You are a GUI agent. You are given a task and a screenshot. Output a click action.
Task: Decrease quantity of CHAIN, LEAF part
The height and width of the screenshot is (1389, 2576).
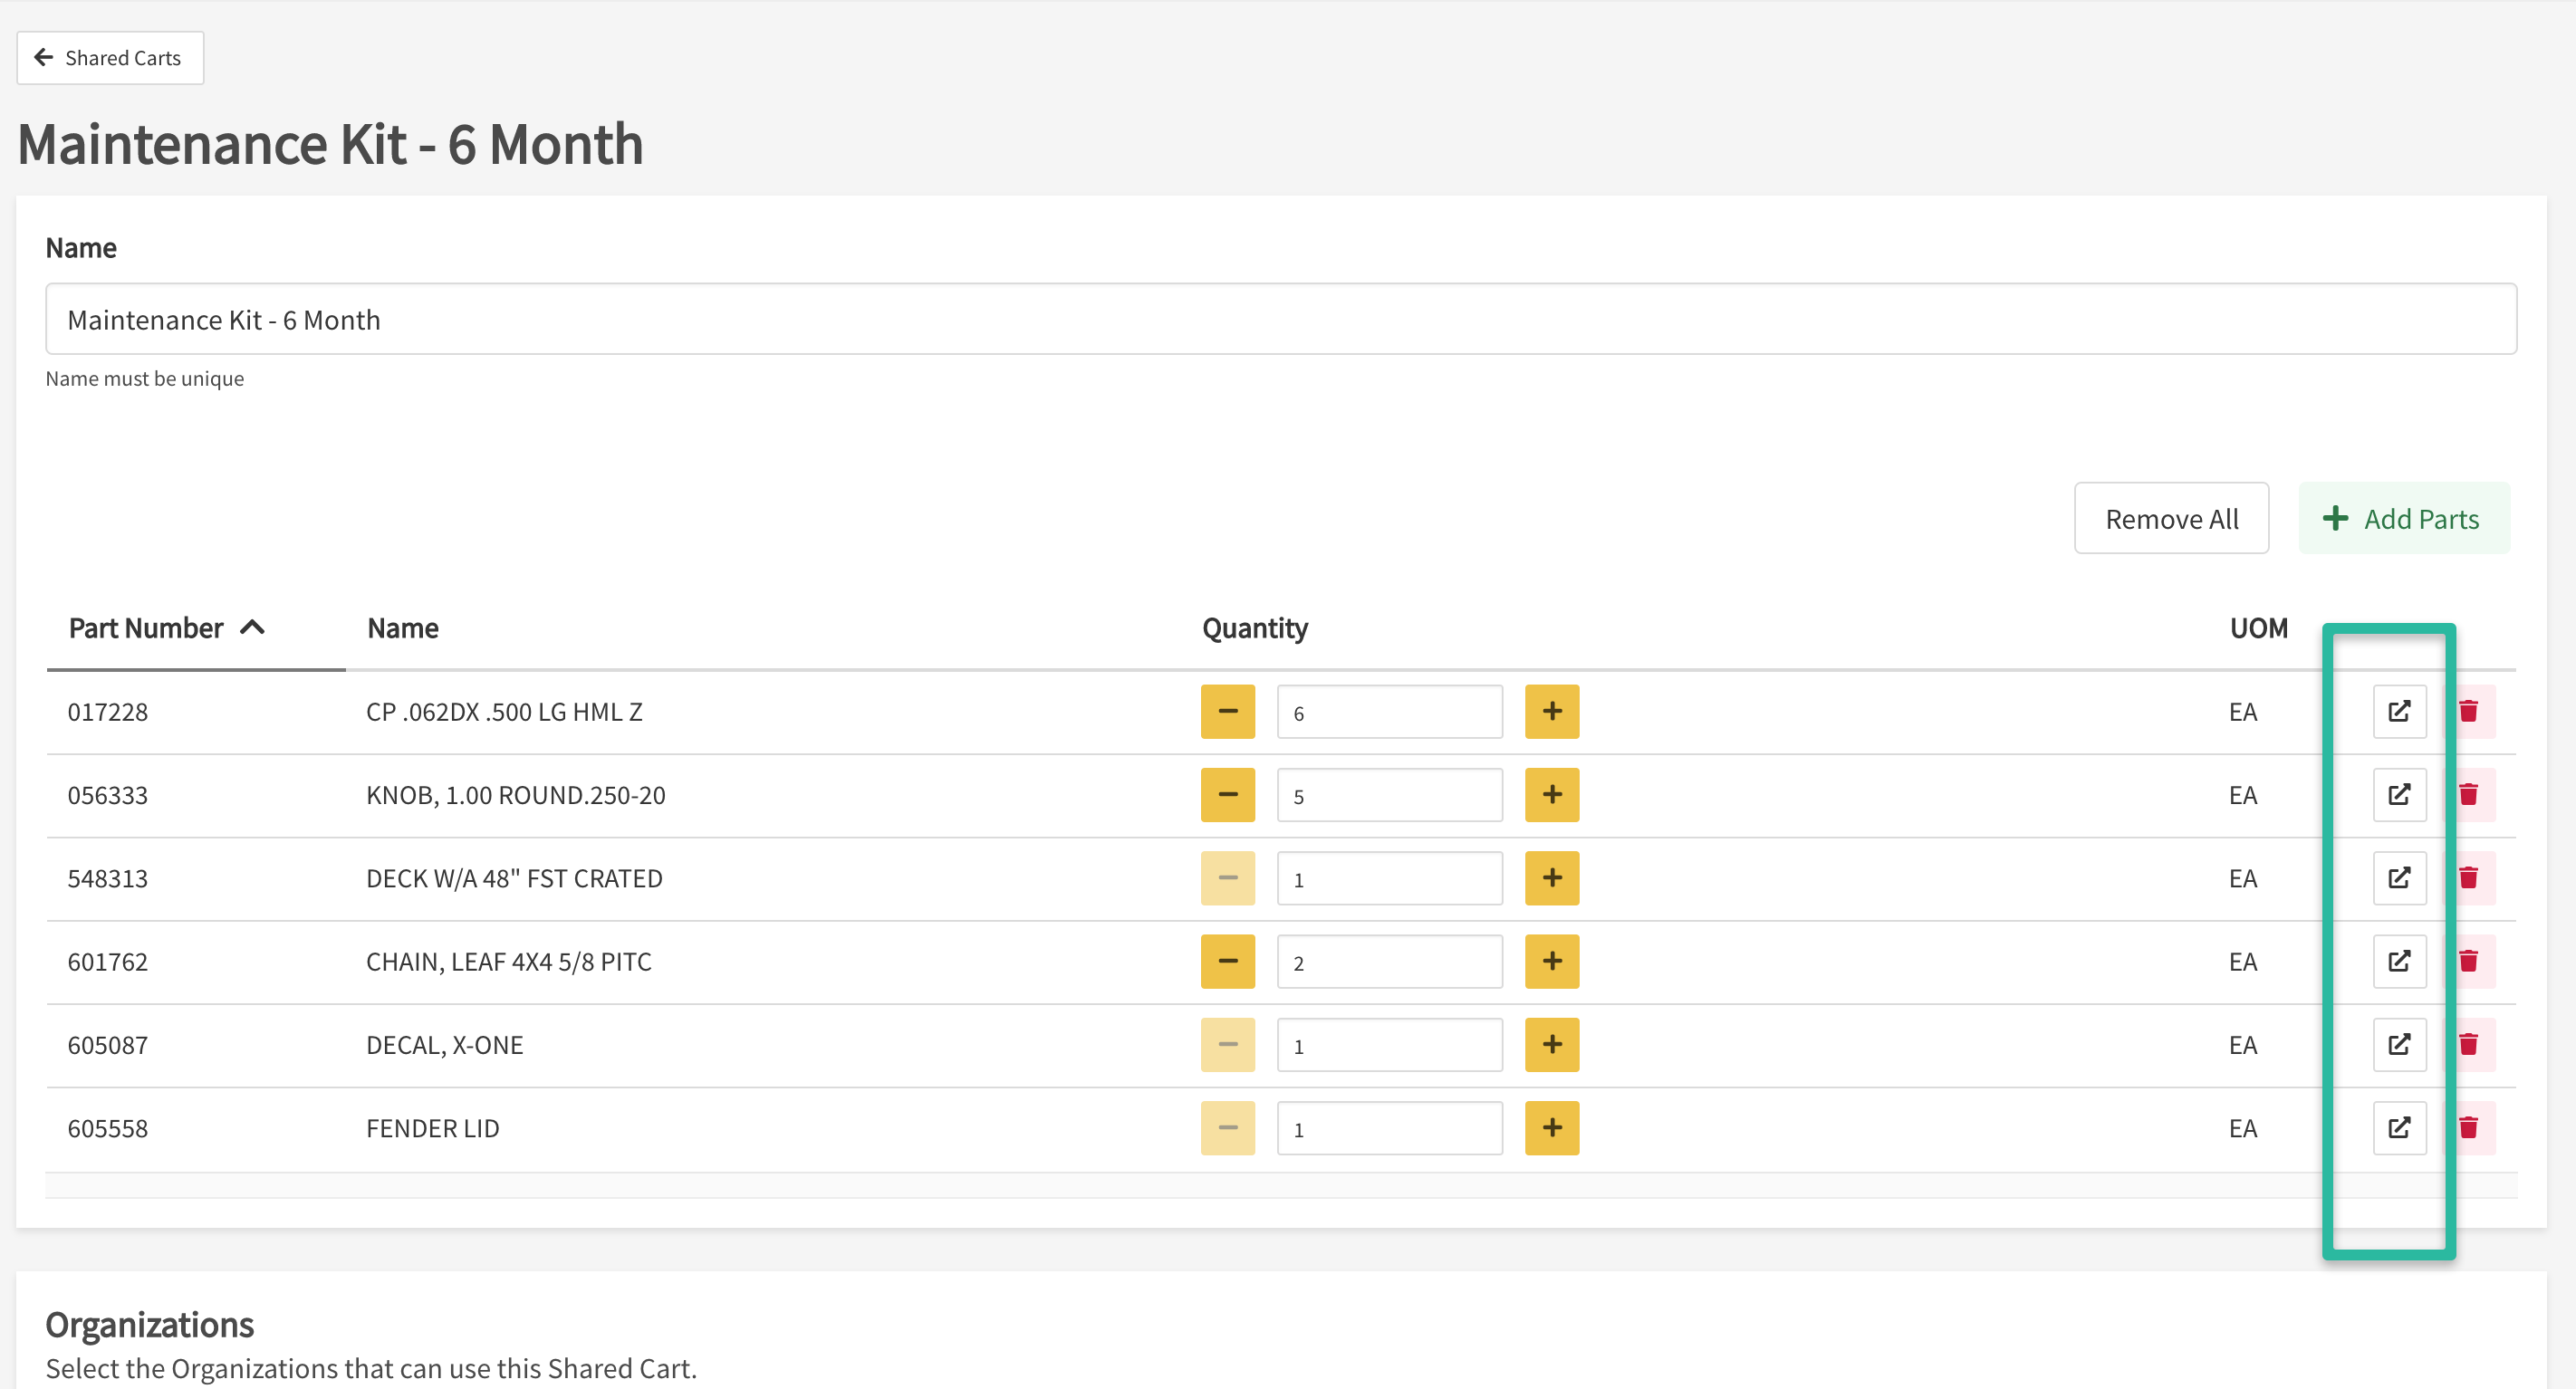(x=1227, y=962)
